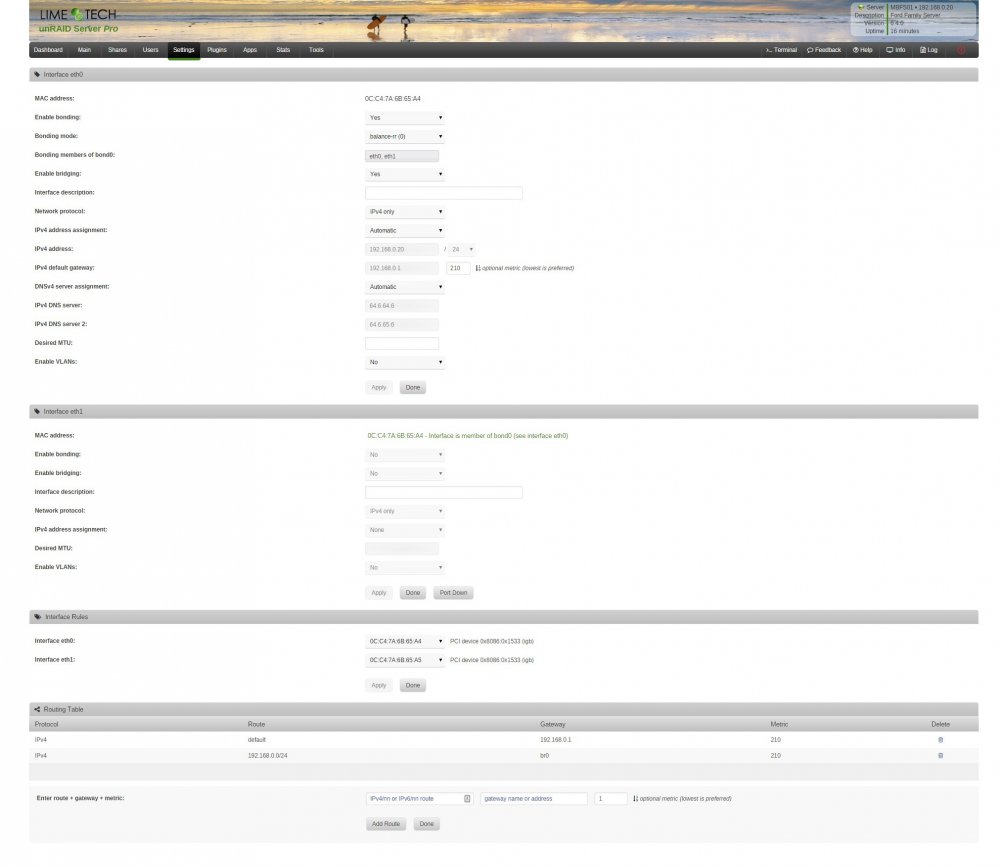
Task: Open eth0 IPv4 address assignment dropdown
Action: (405, 230)
